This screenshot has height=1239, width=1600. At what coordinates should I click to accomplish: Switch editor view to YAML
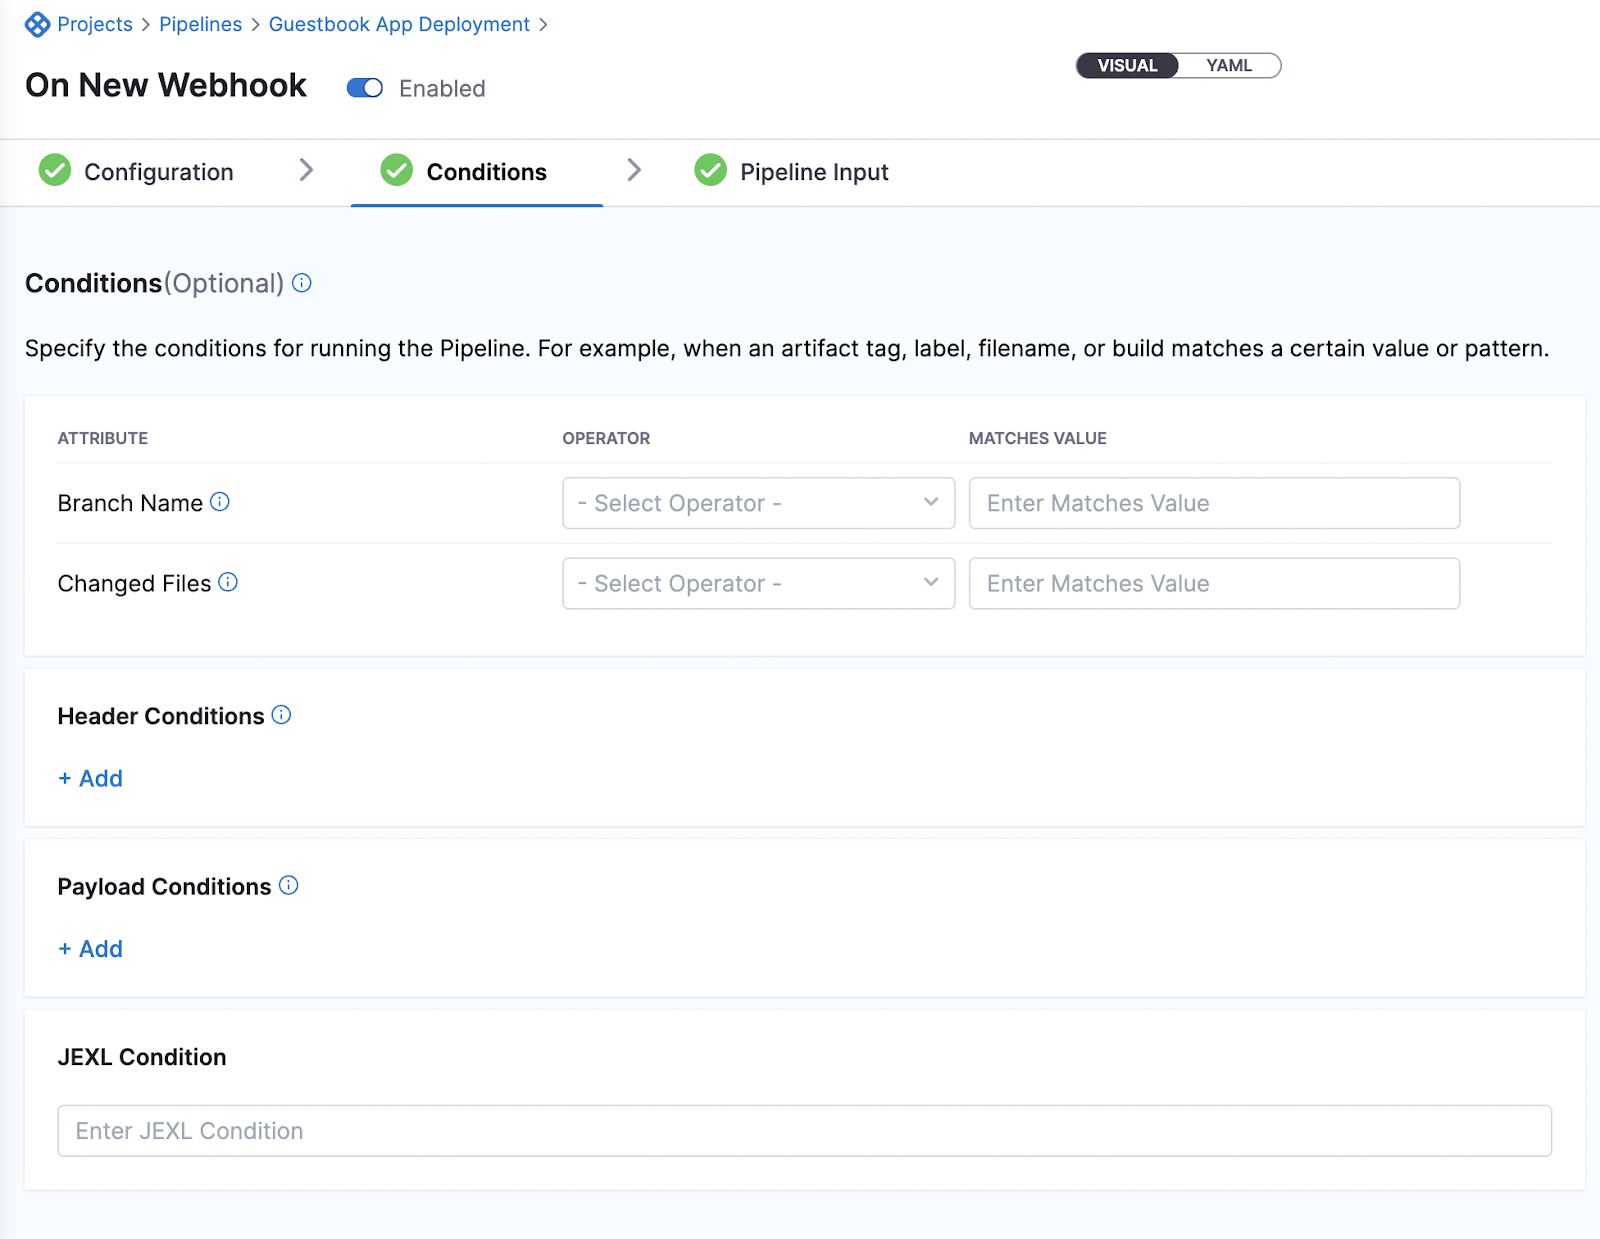point(1230,65)
